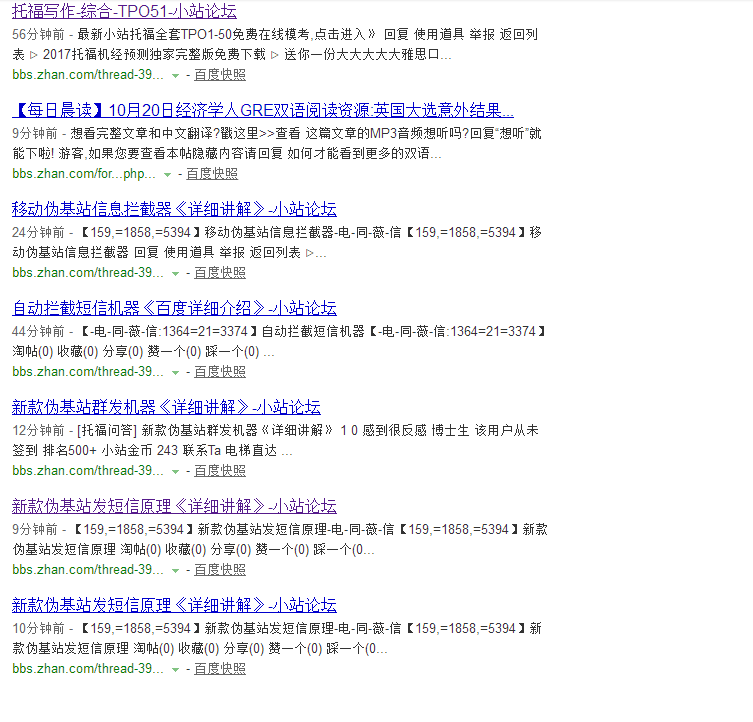View 百度快照 for 新款伪基站群发机器 result

pyautogui.click(x=220, y=471)
